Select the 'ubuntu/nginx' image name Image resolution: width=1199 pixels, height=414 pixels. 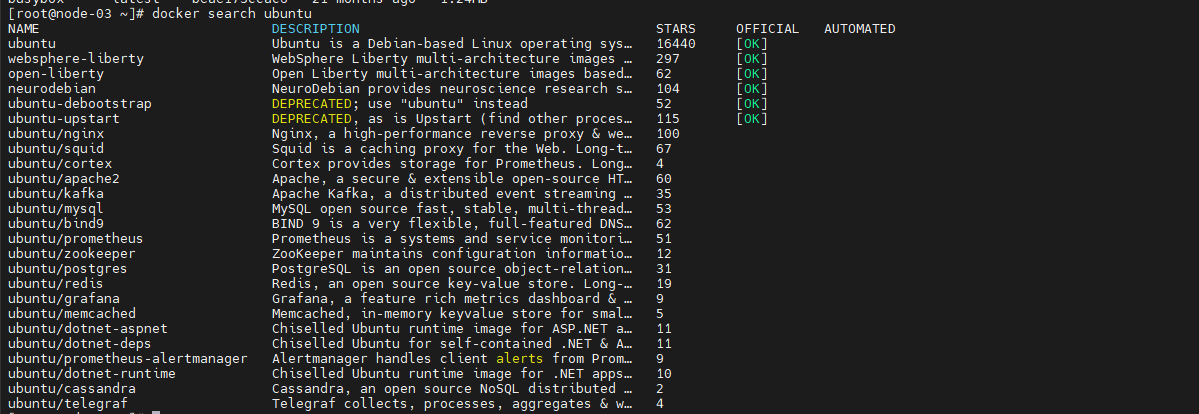pyautogui.click(x=56, y=134)
